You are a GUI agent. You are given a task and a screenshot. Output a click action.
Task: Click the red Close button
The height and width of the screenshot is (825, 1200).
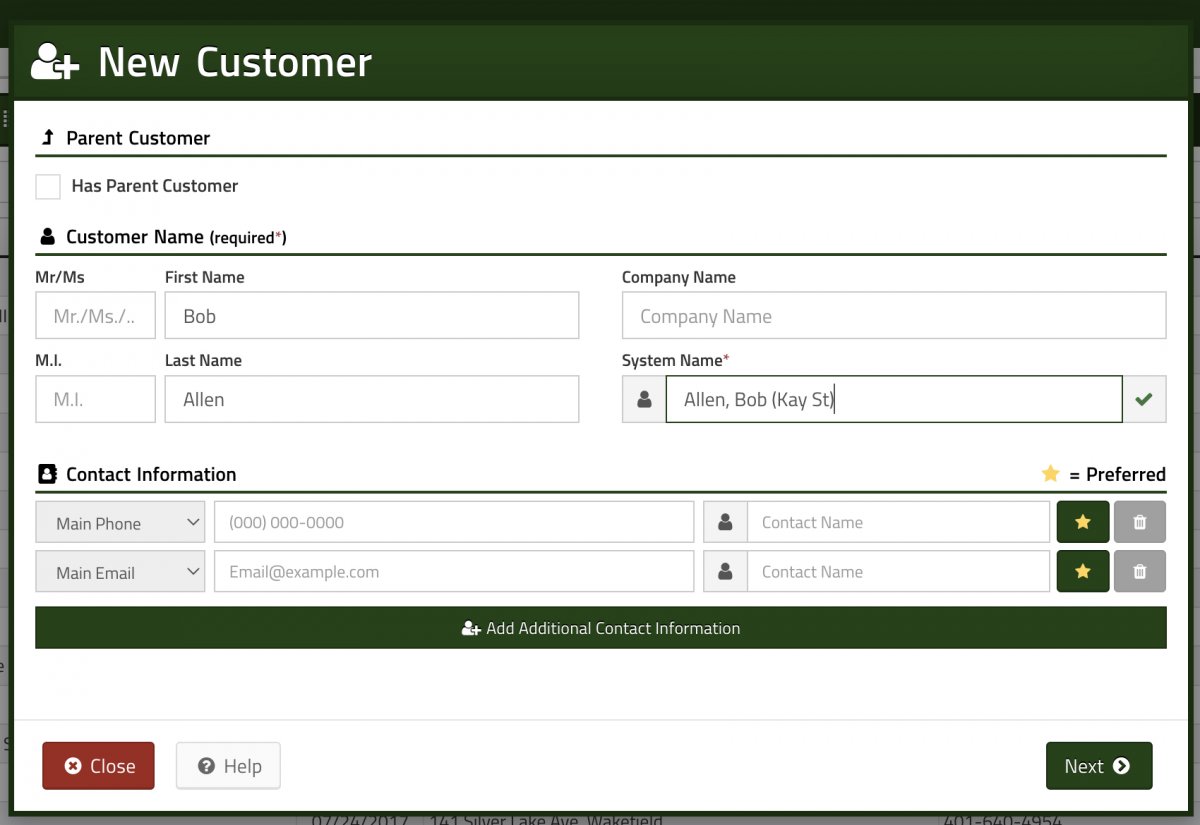click(98, 766)
